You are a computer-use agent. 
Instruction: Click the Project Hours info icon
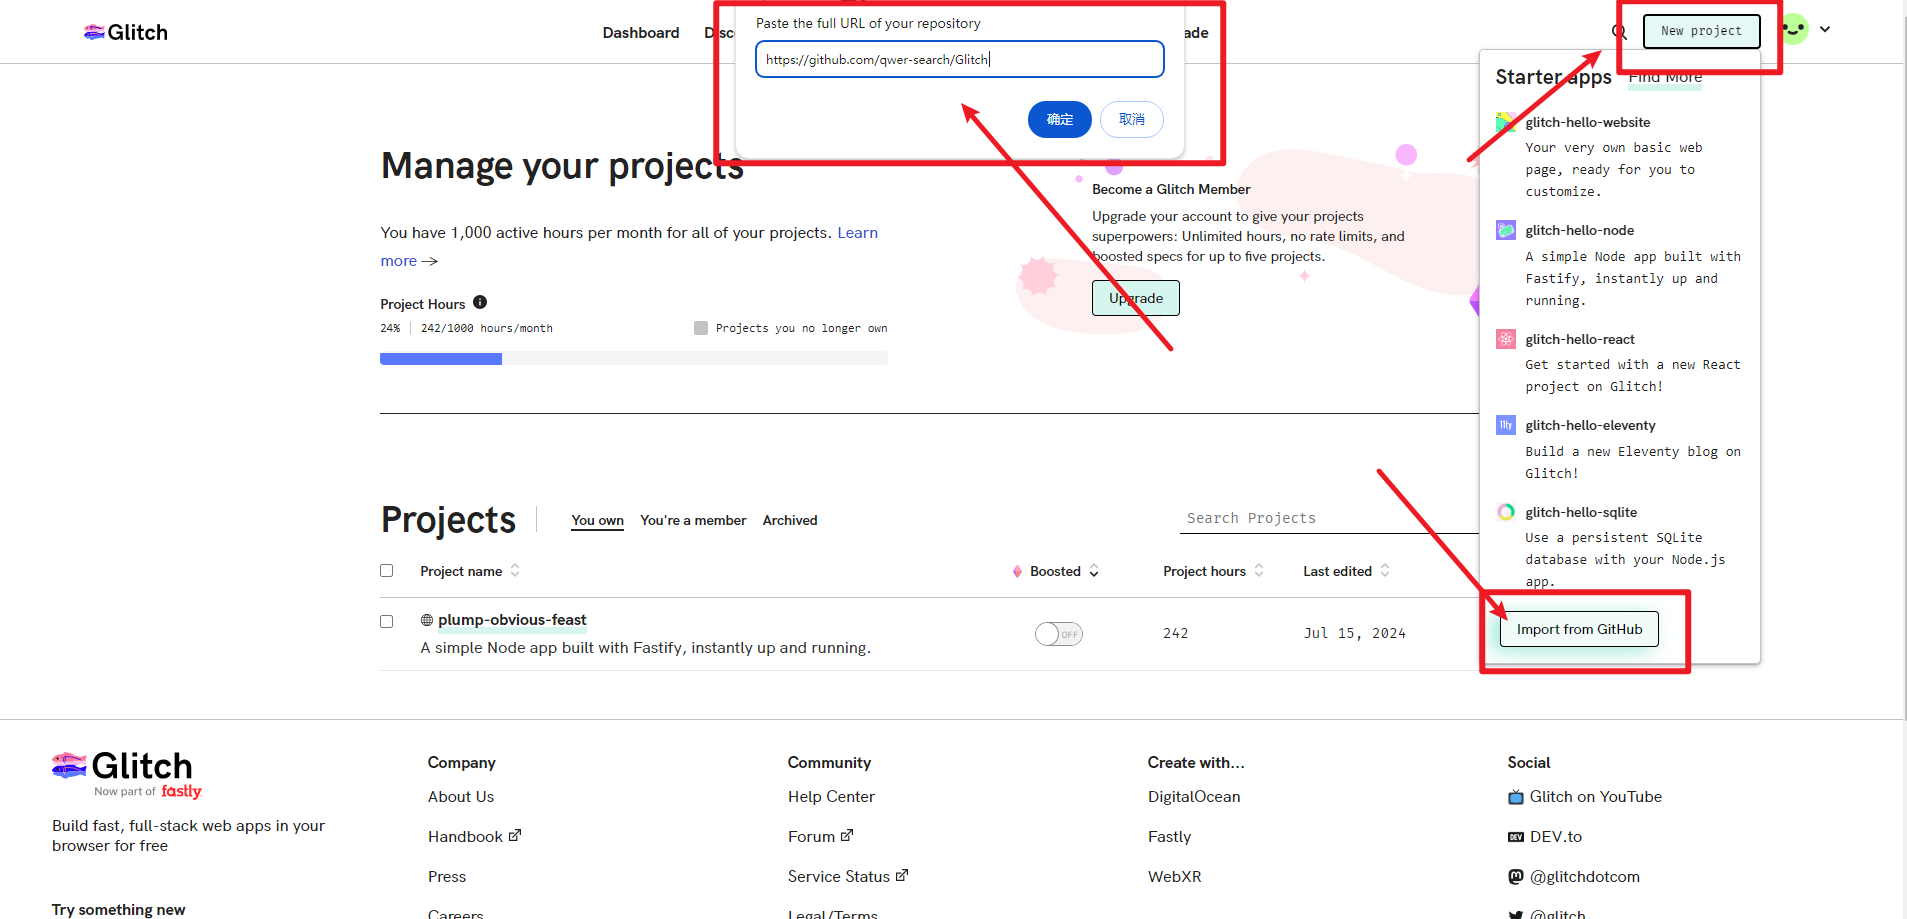coord(480,302)
